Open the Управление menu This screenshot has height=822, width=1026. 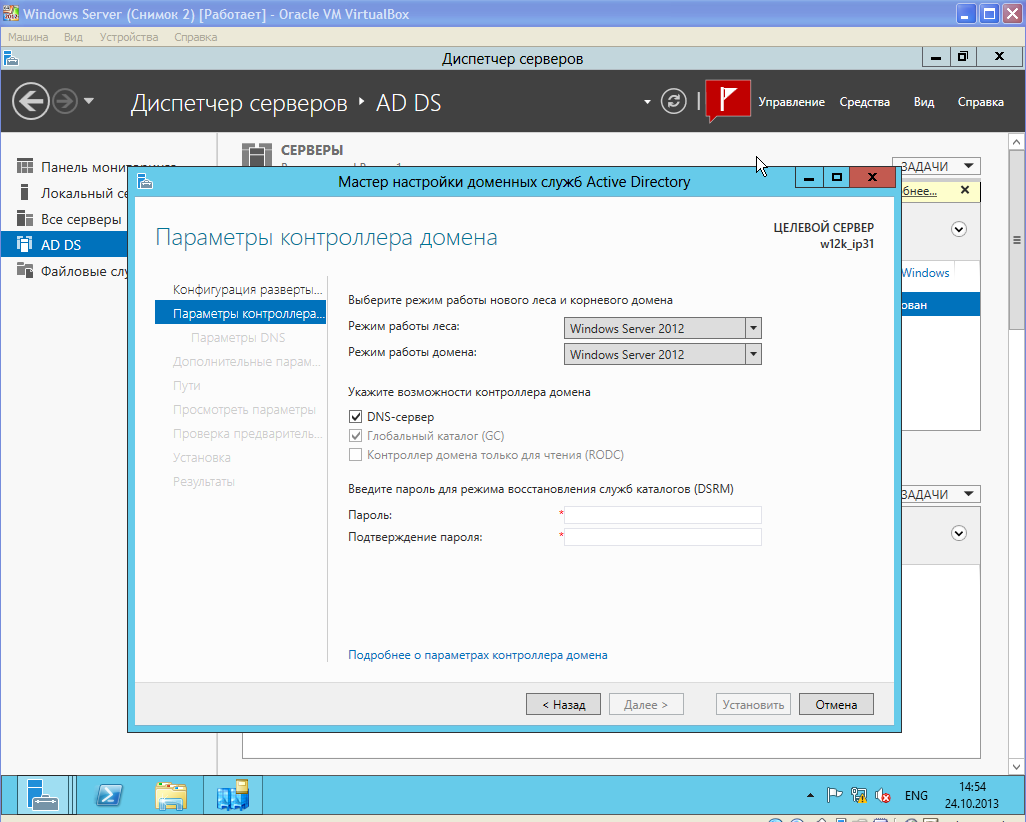pyautogui.click(x=791, y=102)
